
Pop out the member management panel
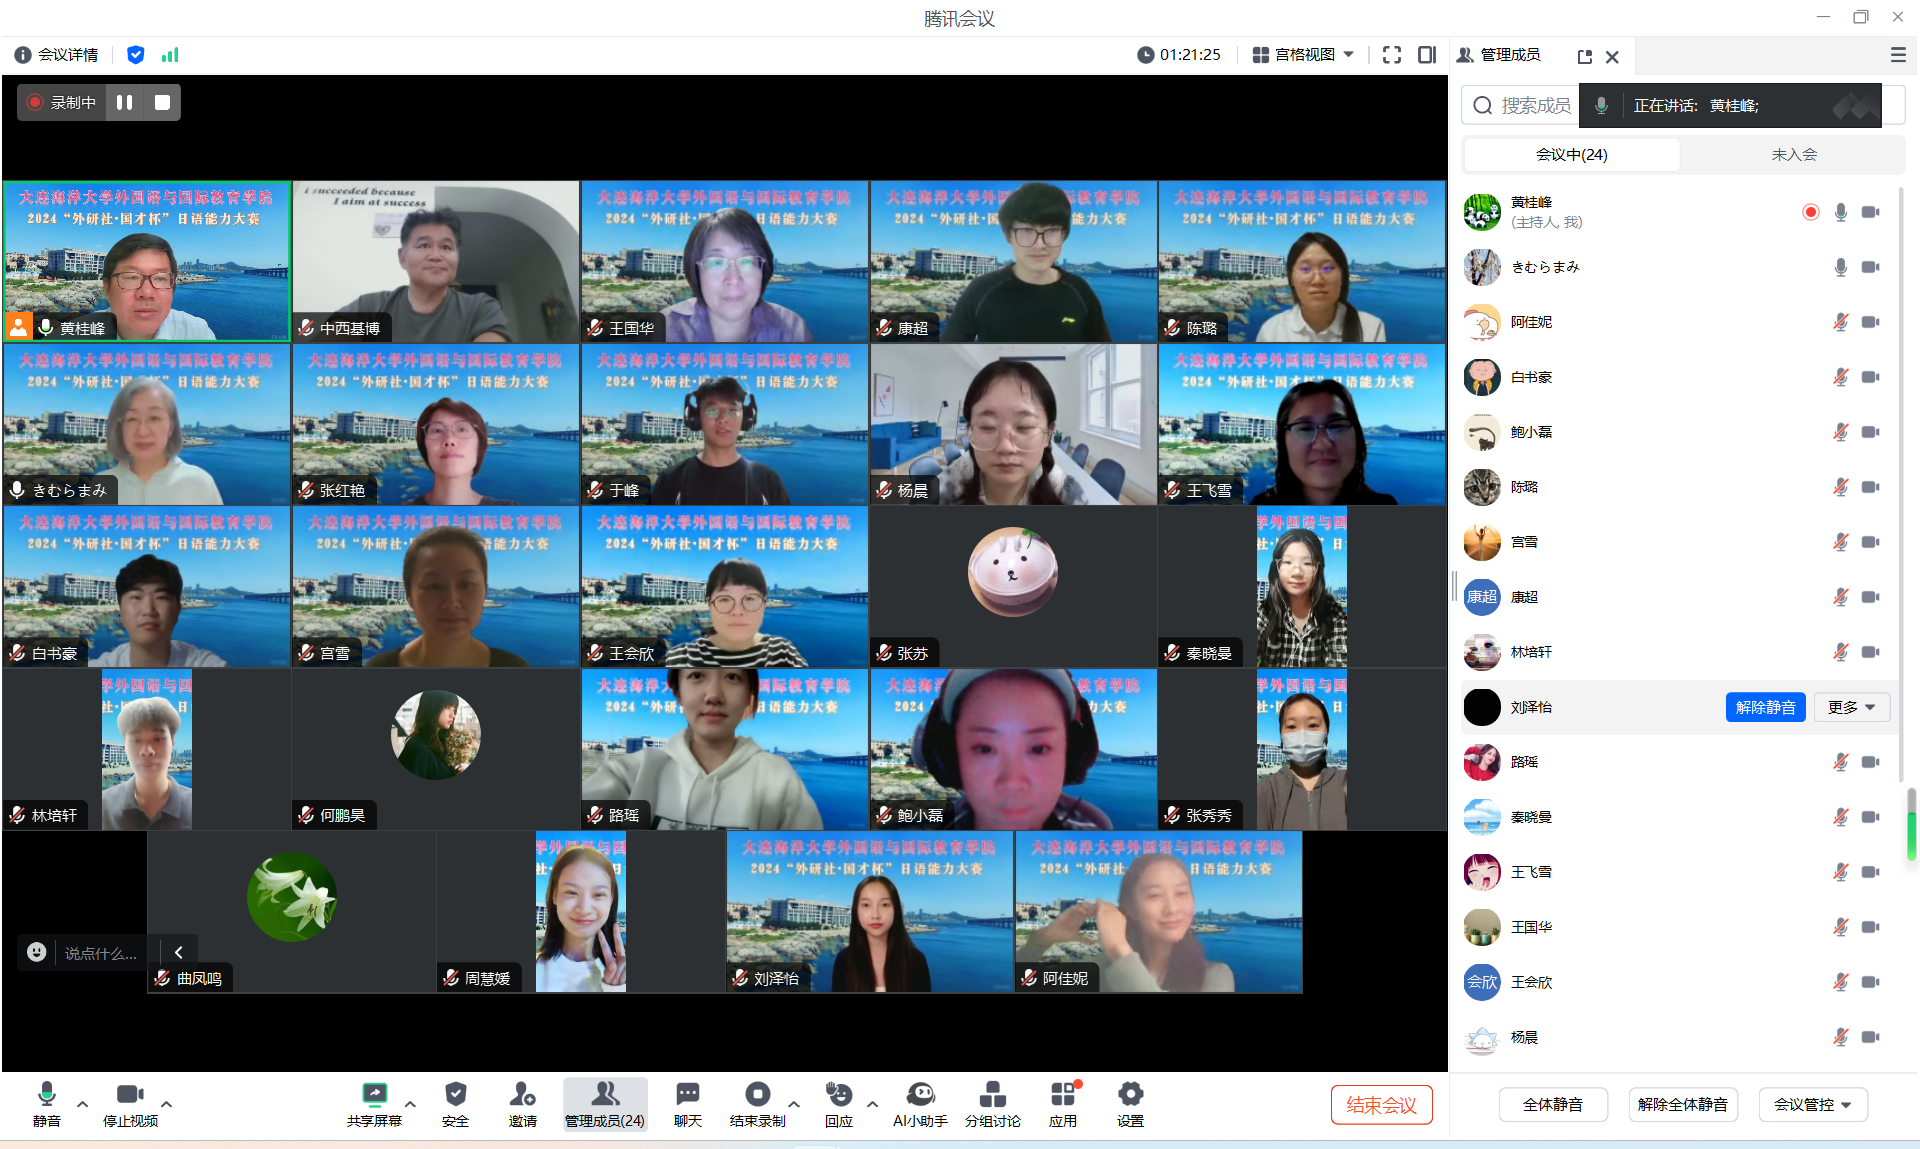1584,57
